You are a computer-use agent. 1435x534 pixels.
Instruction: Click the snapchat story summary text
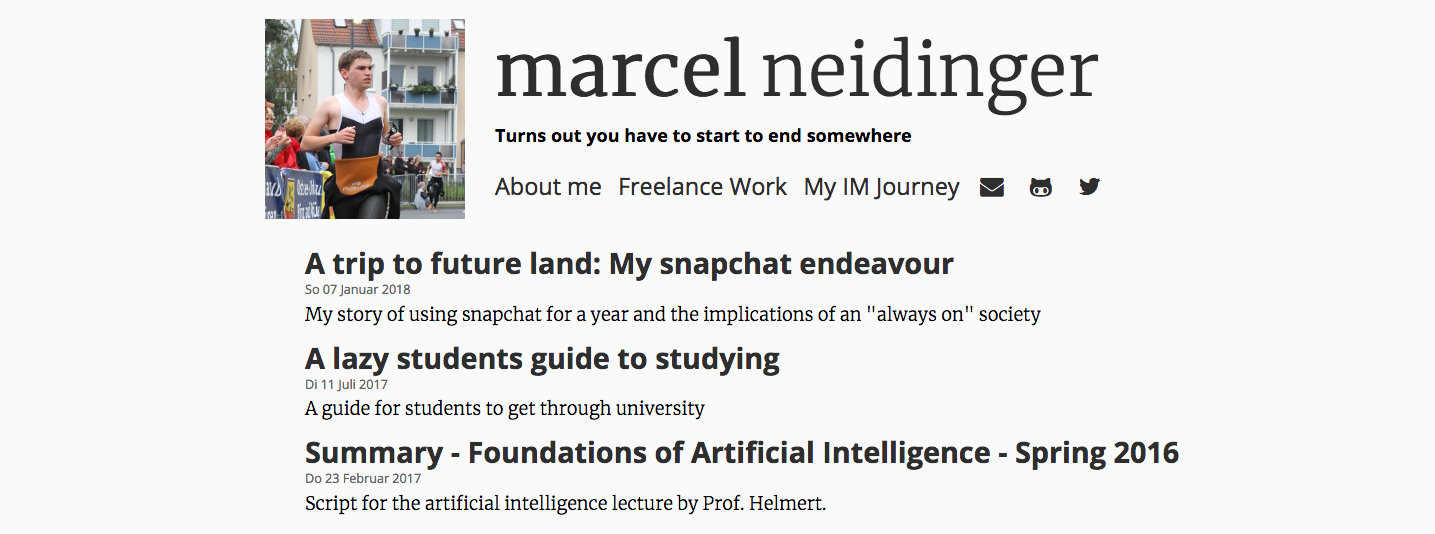(673, 314)
